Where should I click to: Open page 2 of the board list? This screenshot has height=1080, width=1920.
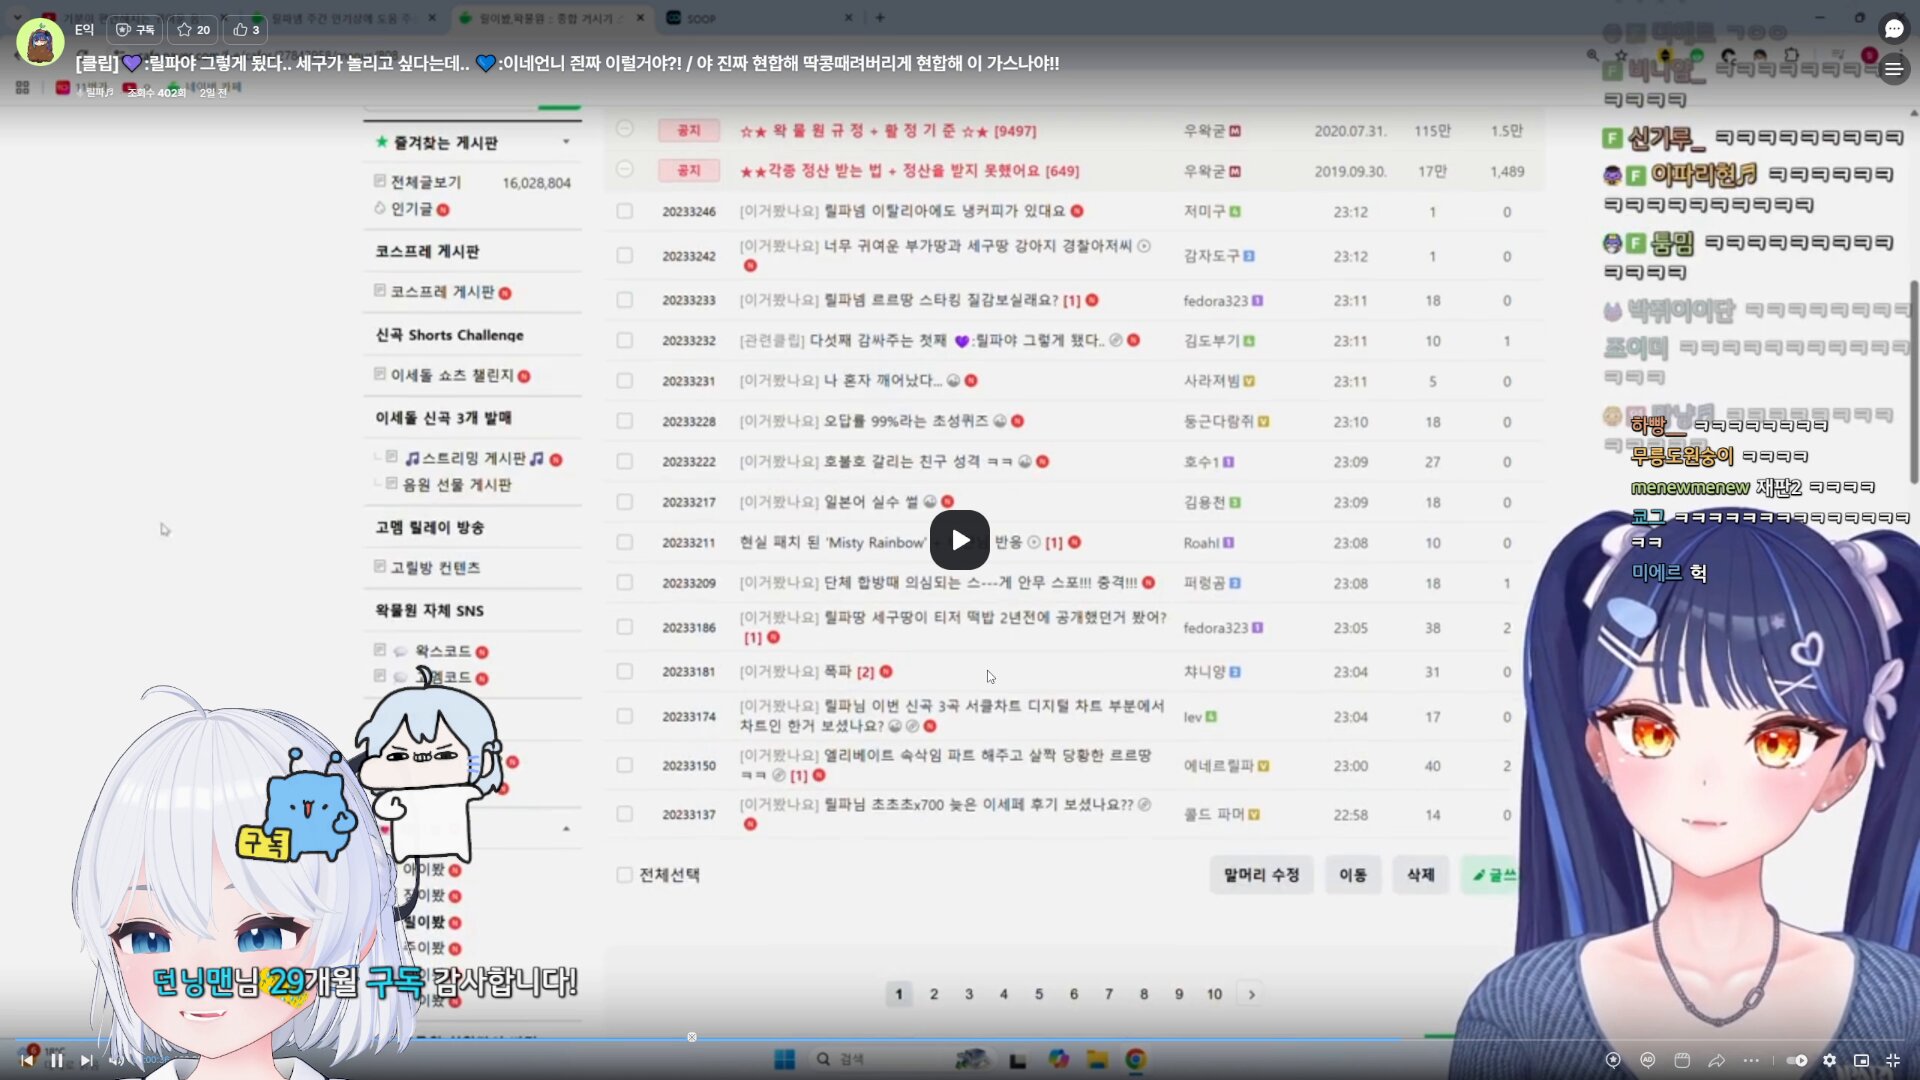click(933, 994)
